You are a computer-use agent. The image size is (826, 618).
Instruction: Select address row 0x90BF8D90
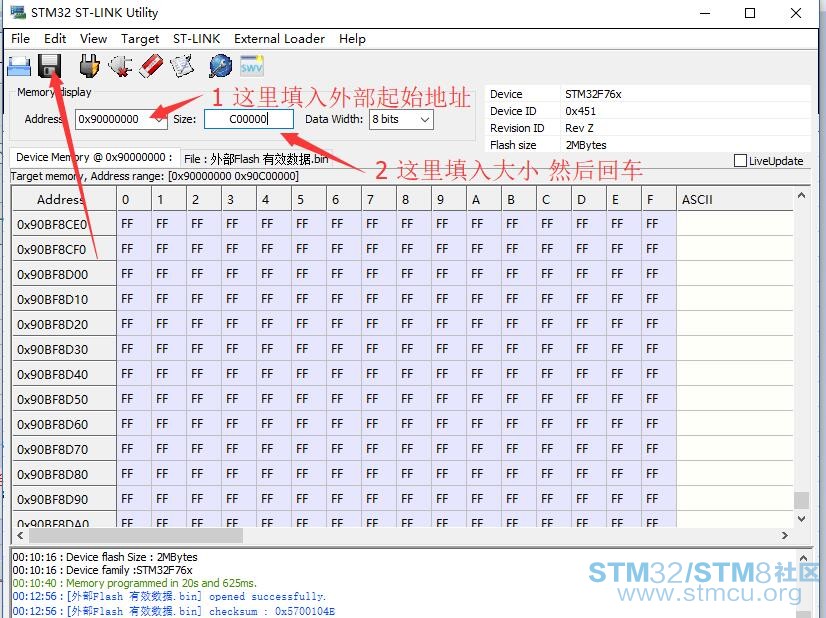tap(64, 499)
